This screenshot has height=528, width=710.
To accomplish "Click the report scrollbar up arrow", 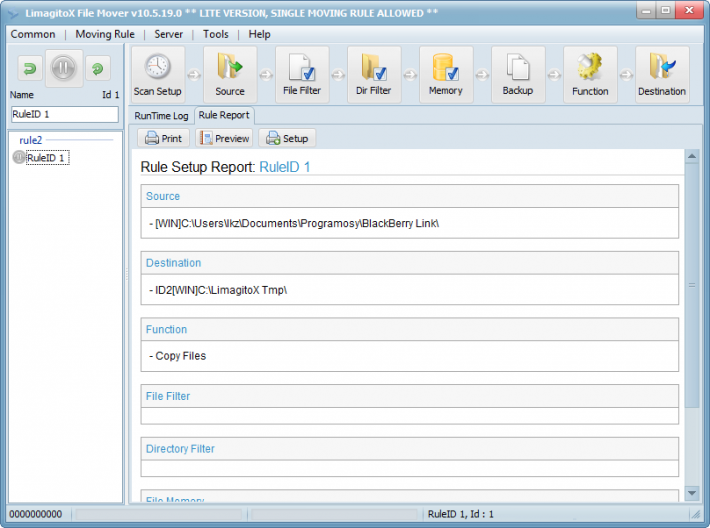I will click(691, 157).
